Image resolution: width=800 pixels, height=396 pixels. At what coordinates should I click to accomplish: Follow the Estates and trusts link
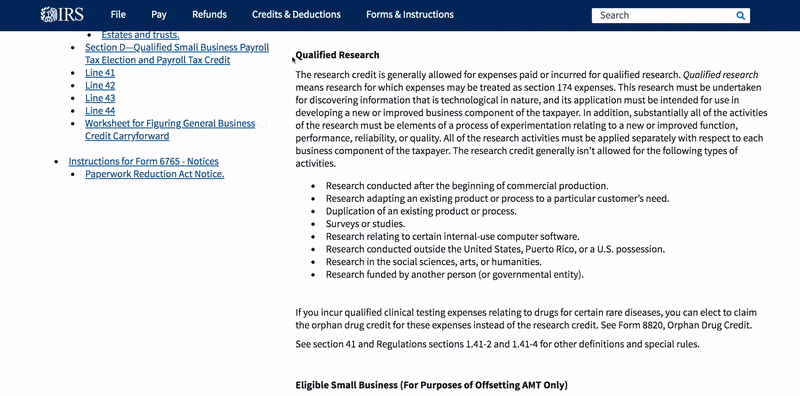(140, 35)
